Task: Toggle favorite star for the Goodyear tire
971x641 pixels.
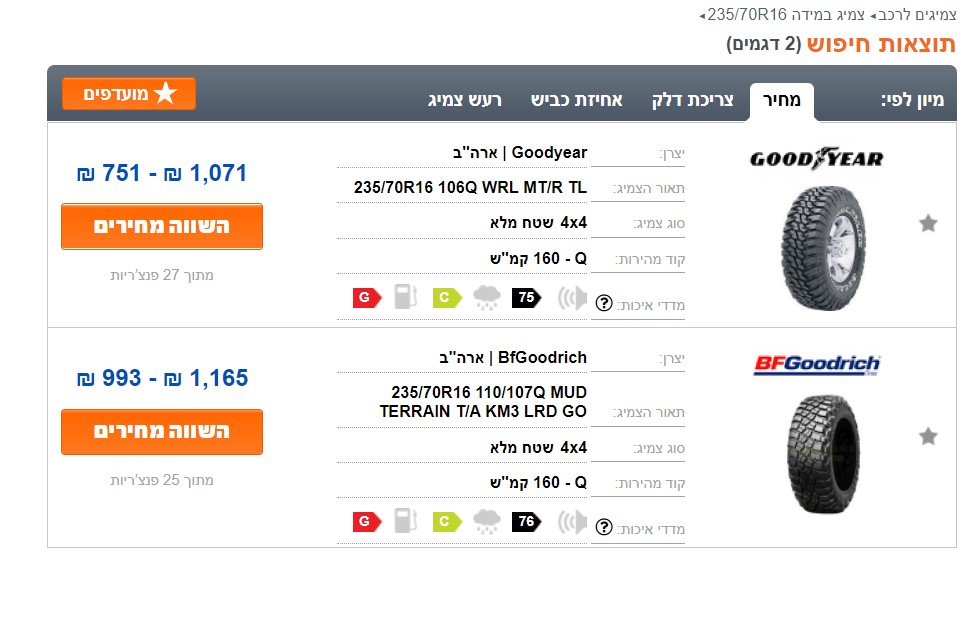Action: [x=928, y=223]
